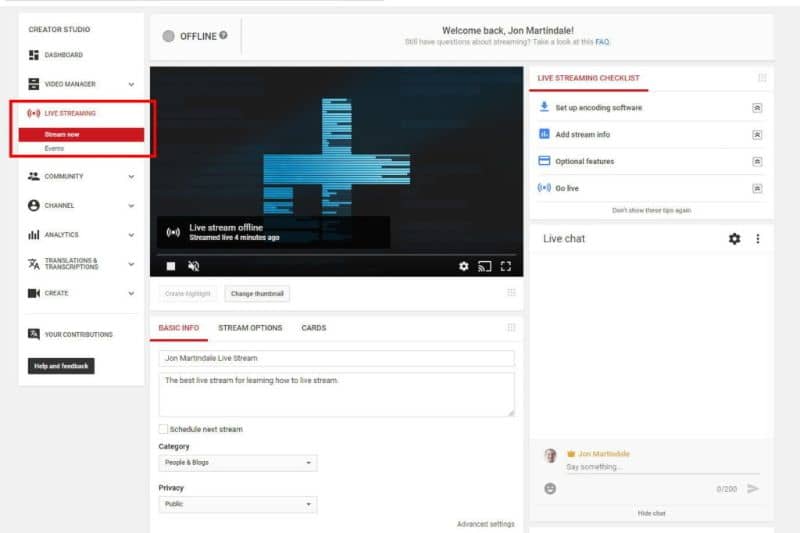The height and width of the screenshot is (533, 800).
Task: Click the cast to TV icon
Action: [x=485, y=266]
